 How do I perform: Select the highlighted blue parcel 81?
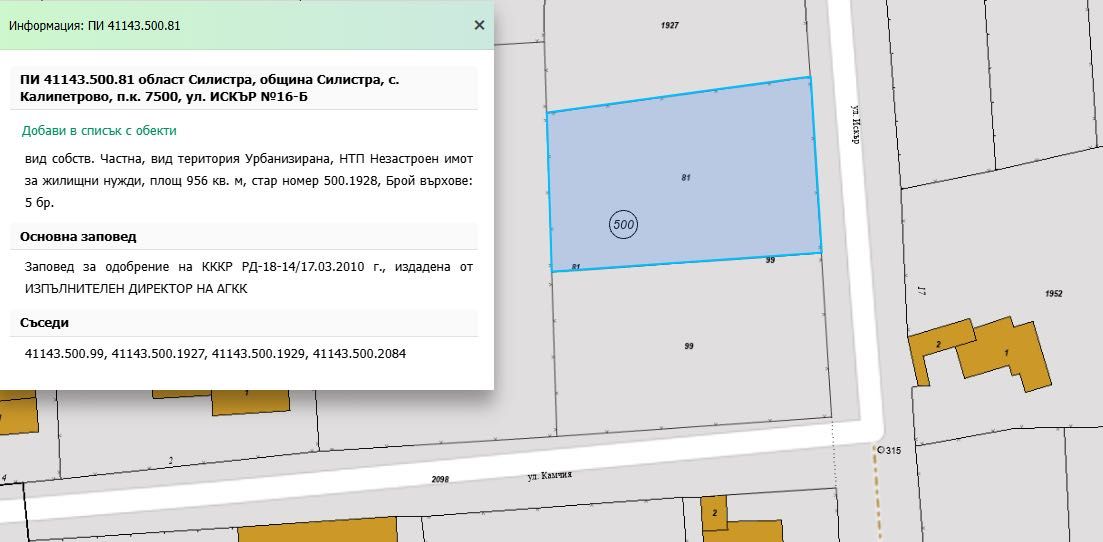point(684,174)
